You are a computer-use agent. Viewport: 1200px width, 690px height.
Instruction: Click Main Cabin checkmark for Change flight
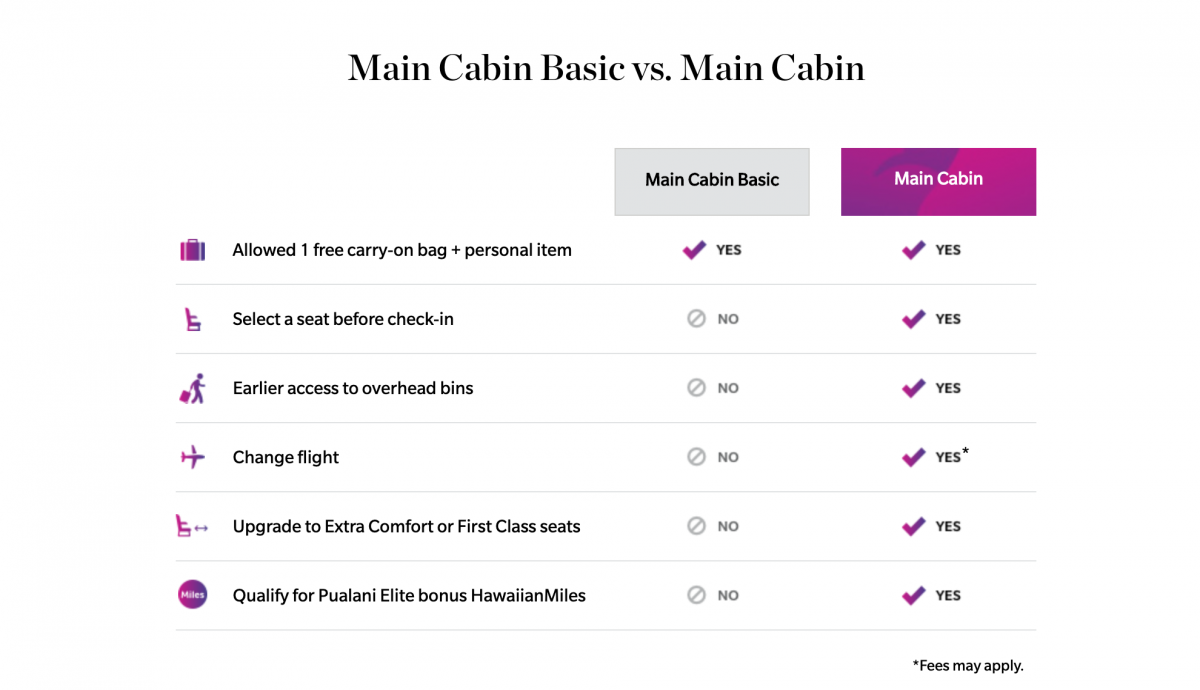[x=913, y=457]
